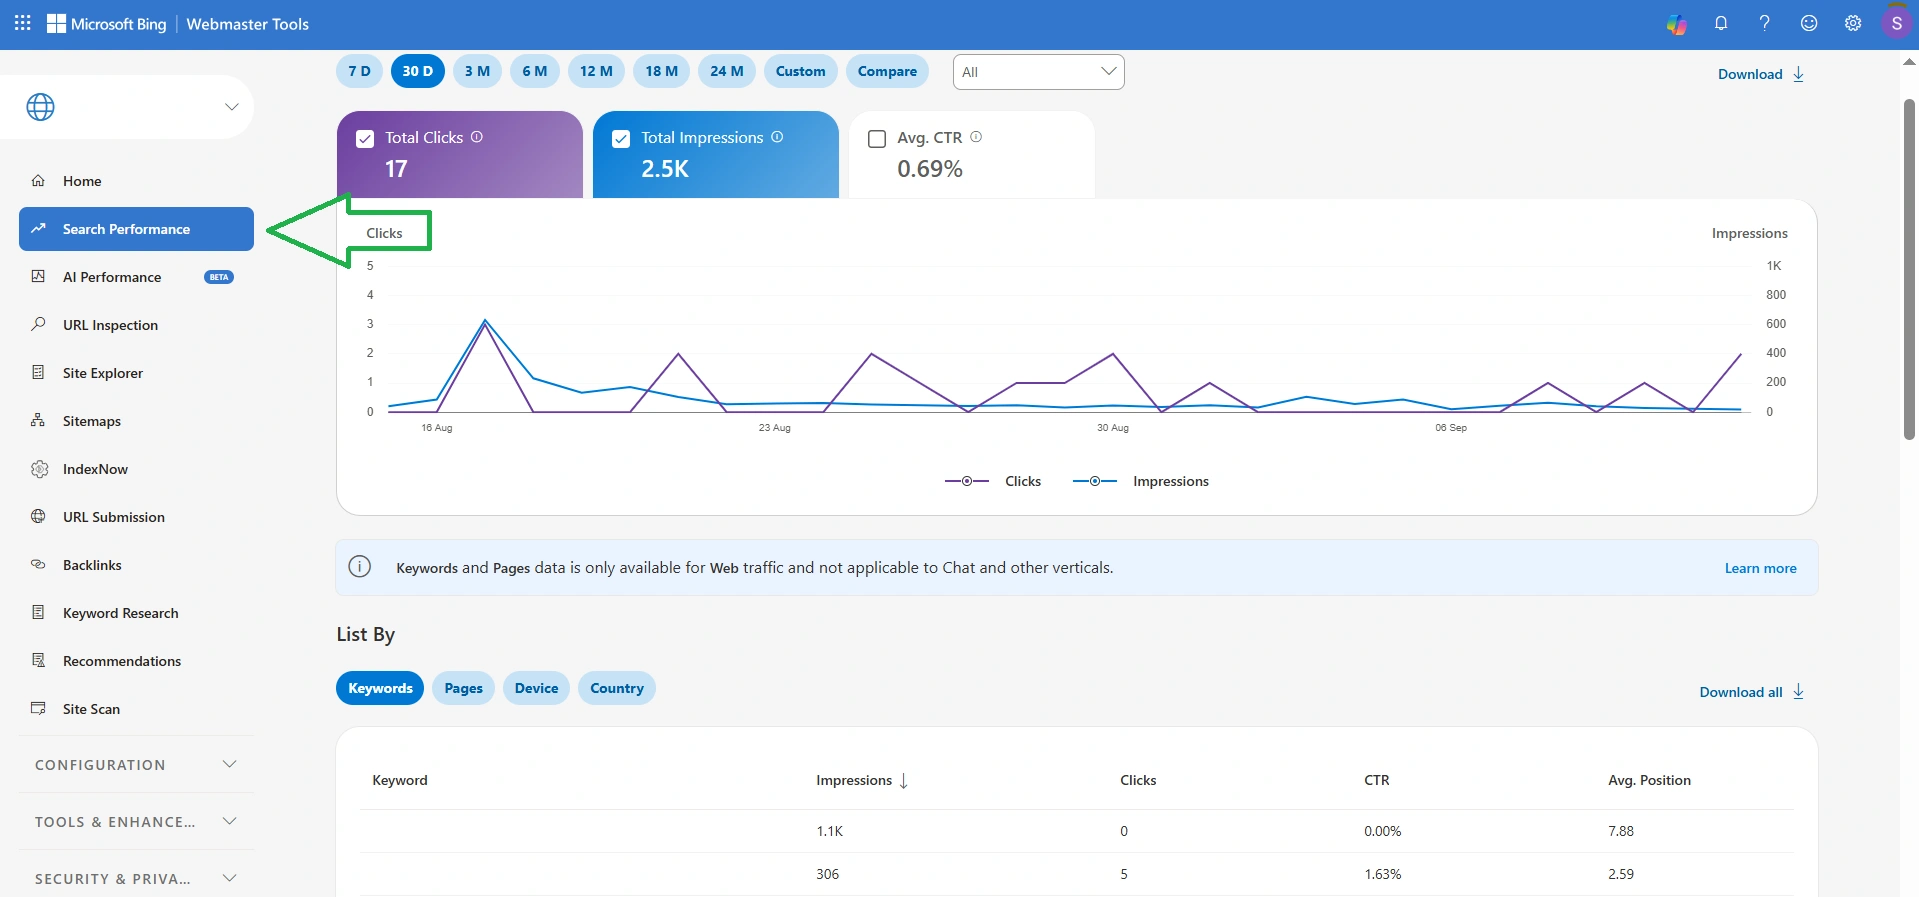This screenshot has height=897, width=1919.
Task: Switch list to Keywords tab
Action: [380, 688]
